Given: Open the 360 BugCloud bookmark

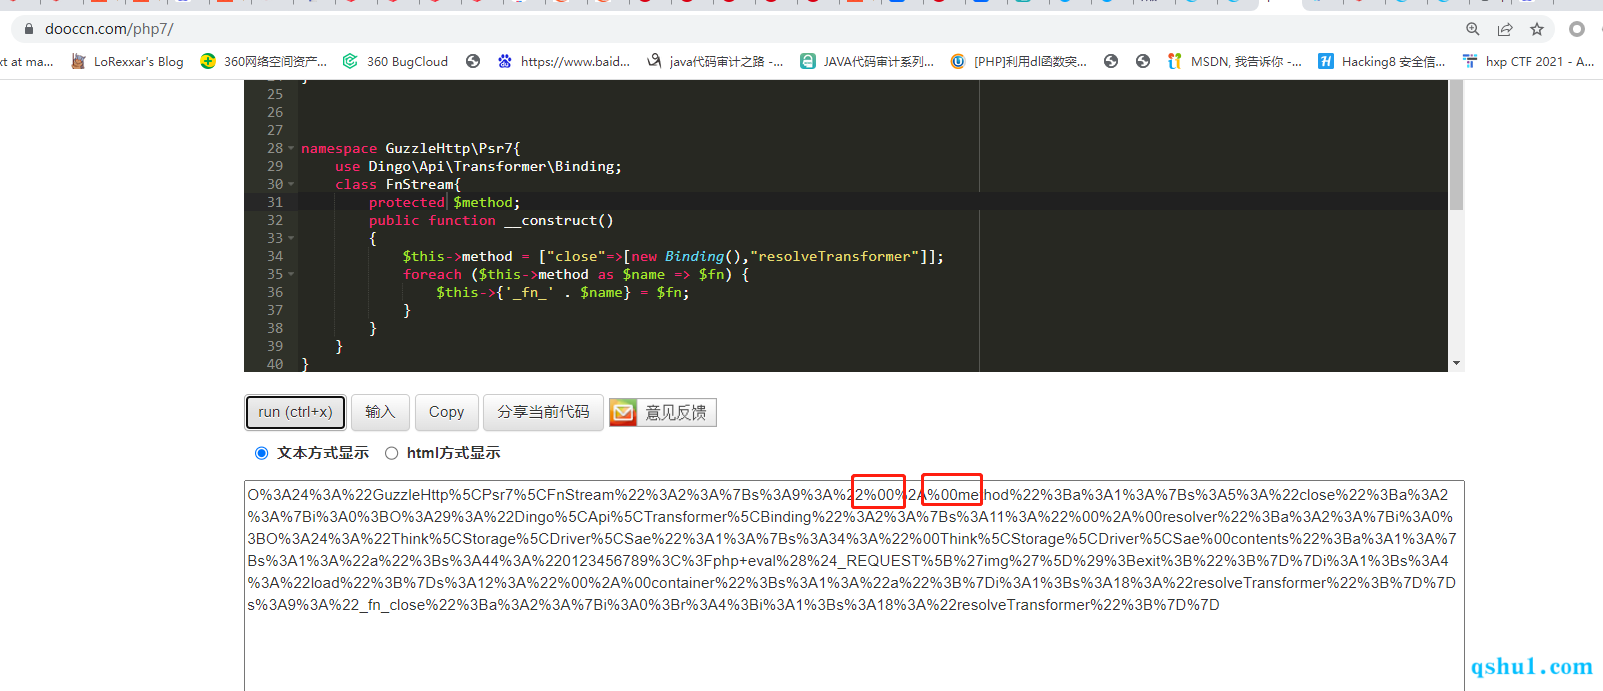Looking at the screenshot, I should point(395,61).
